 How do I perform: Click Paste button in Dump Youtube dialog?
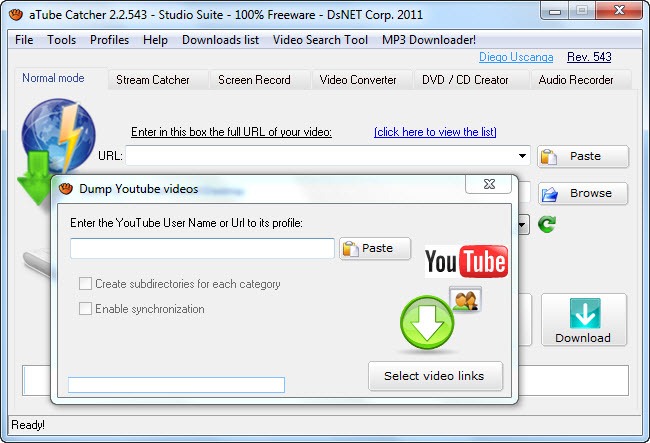click(375, 248)
